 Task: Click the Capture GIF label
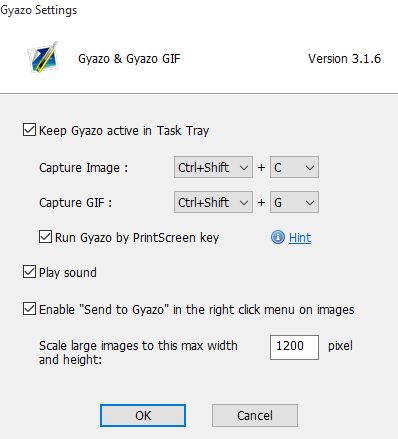tap(75, 202)
